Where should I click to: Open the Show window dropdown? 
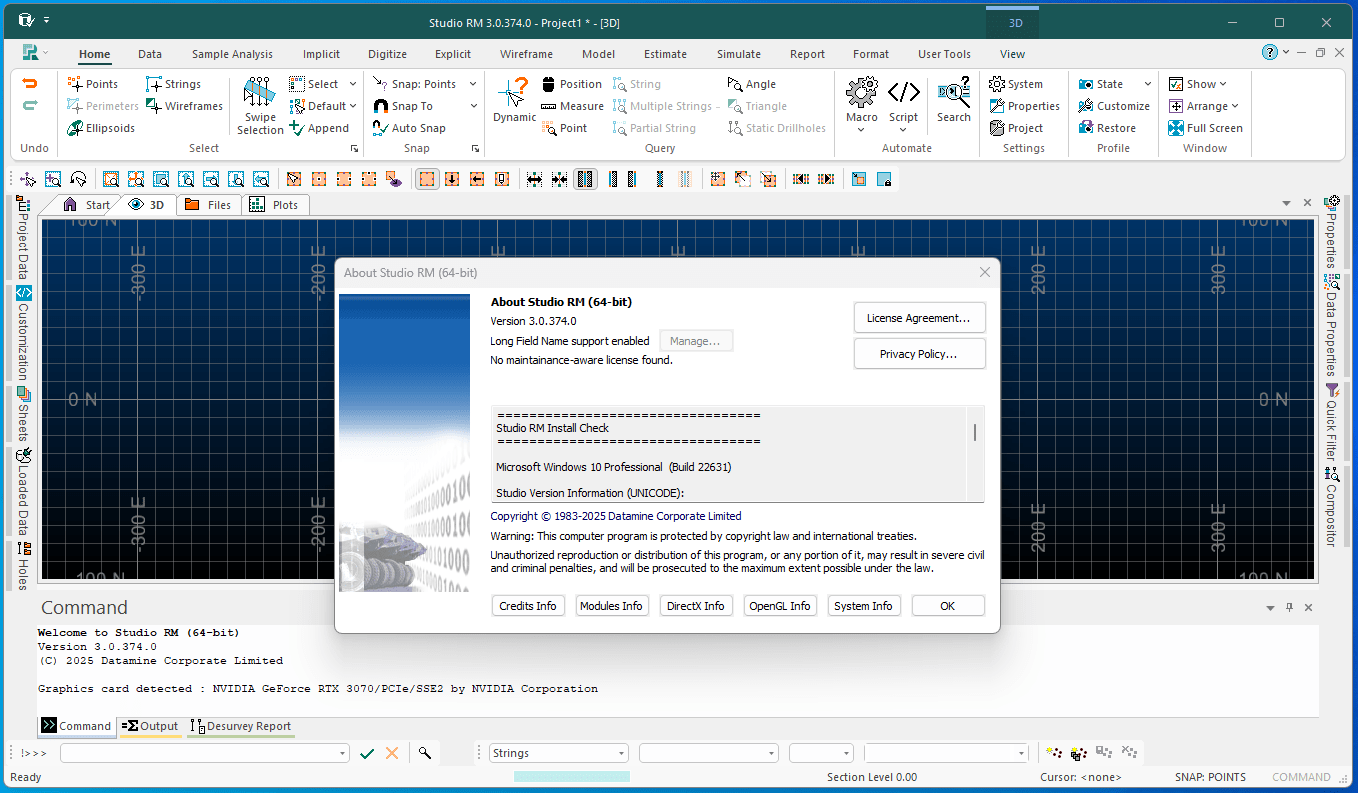tap(1223, 84)
